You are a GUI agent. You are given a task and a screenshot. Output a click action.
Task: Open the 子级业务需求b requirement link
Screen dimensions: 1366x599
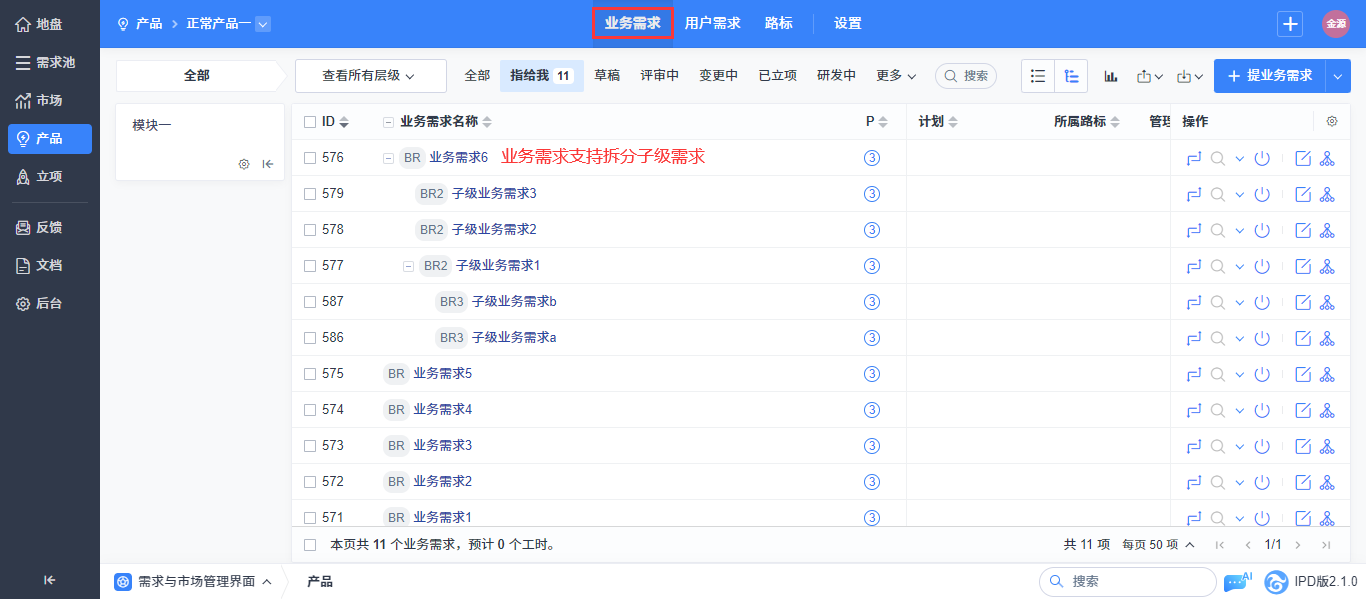514,302
